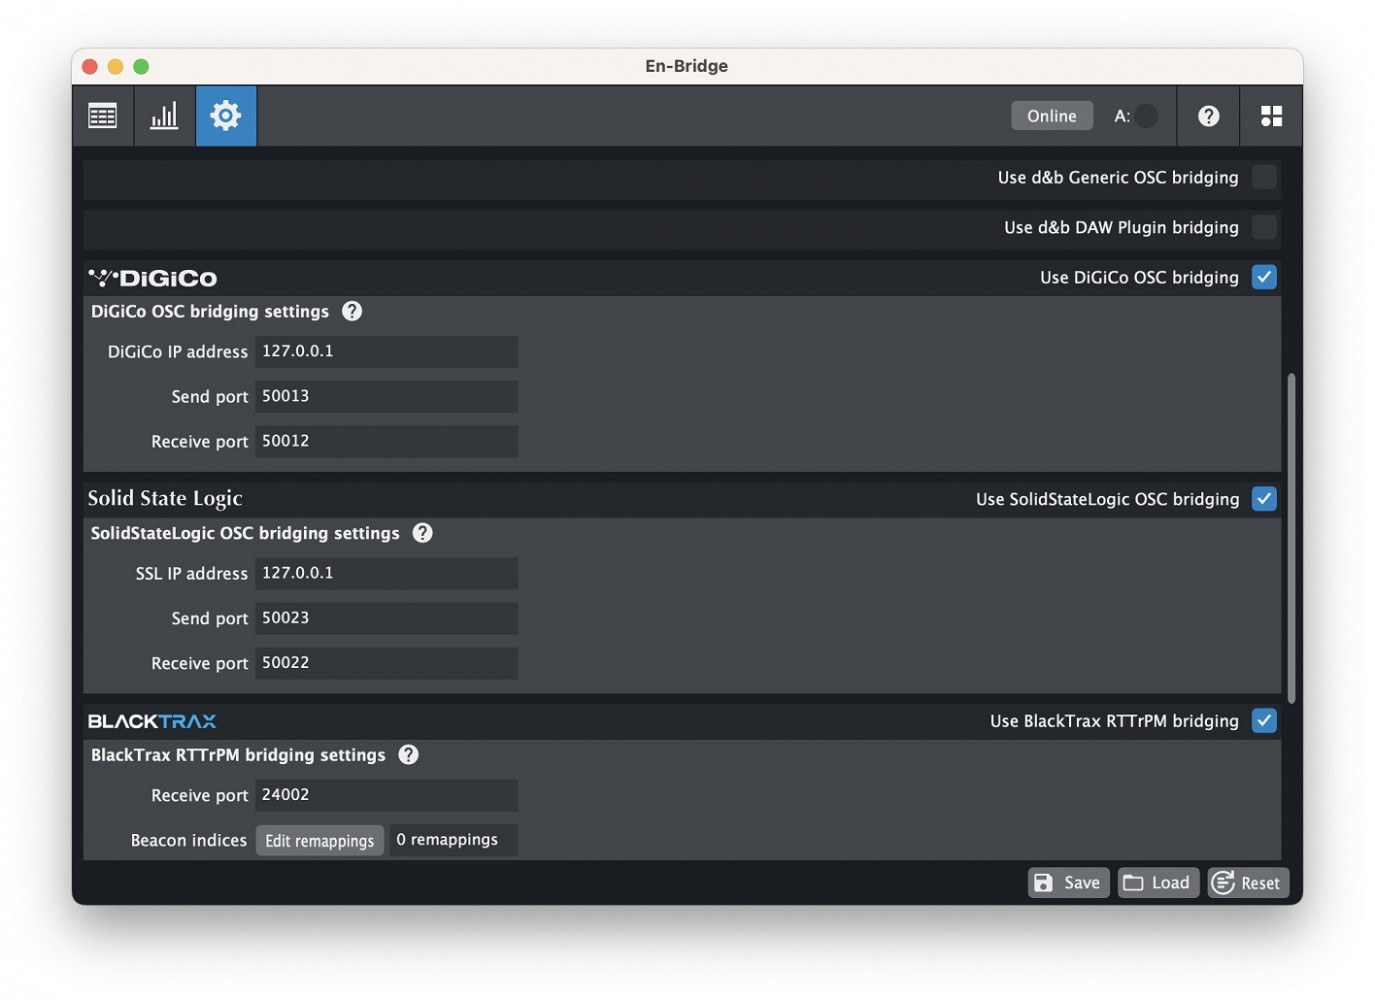The height and width of the screenshot is (1000, 1375).
Task: Reset the settings
Action: (x=1248, y=883)
